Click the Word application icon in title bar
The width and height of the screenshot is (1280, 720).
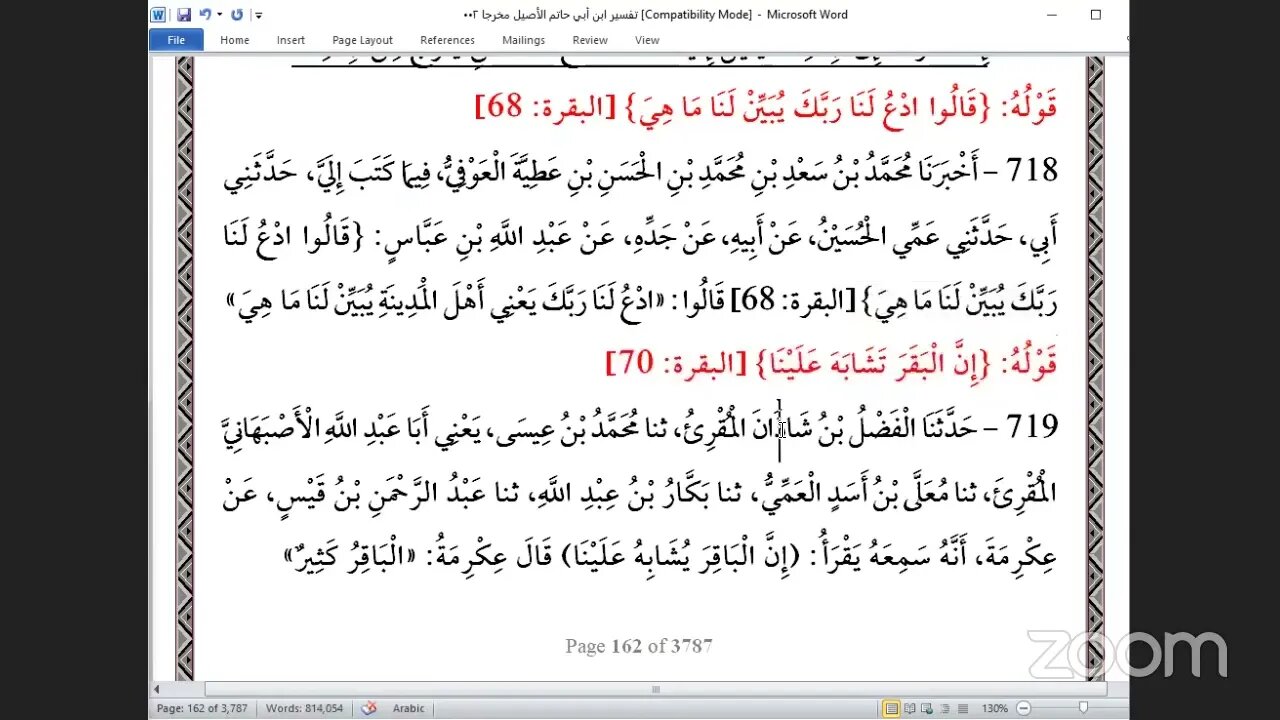(x=158, y=14)
